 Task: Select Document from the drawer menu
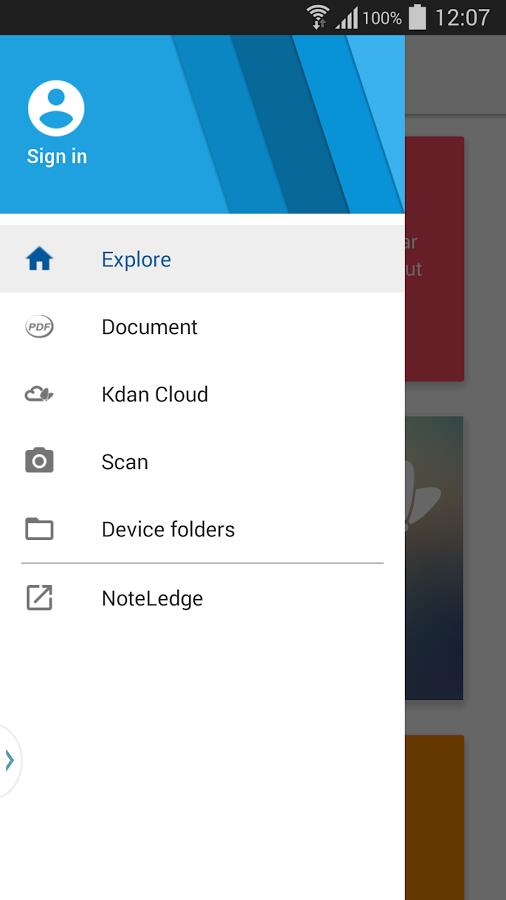(x=202, y=327)
